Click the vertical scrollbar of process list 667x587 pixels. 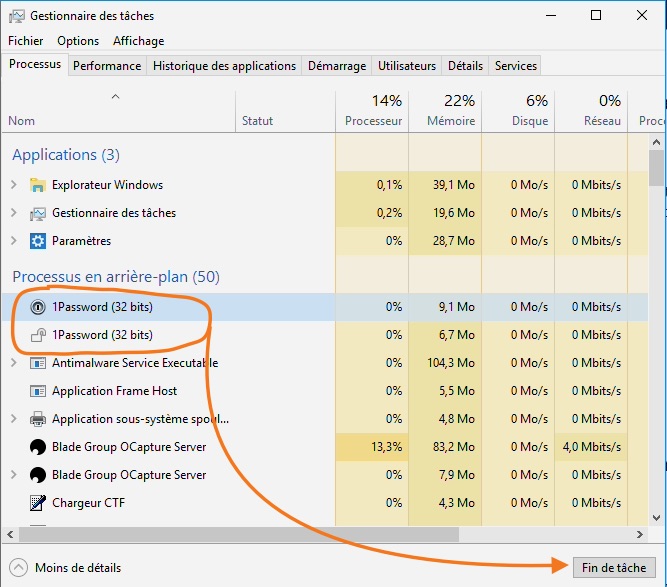point(656,300)
